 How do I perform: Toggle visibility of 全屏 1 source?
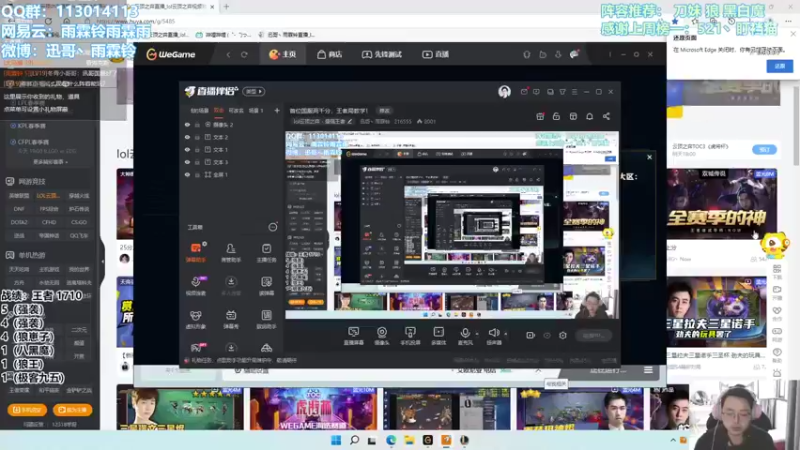pos(187,174)
